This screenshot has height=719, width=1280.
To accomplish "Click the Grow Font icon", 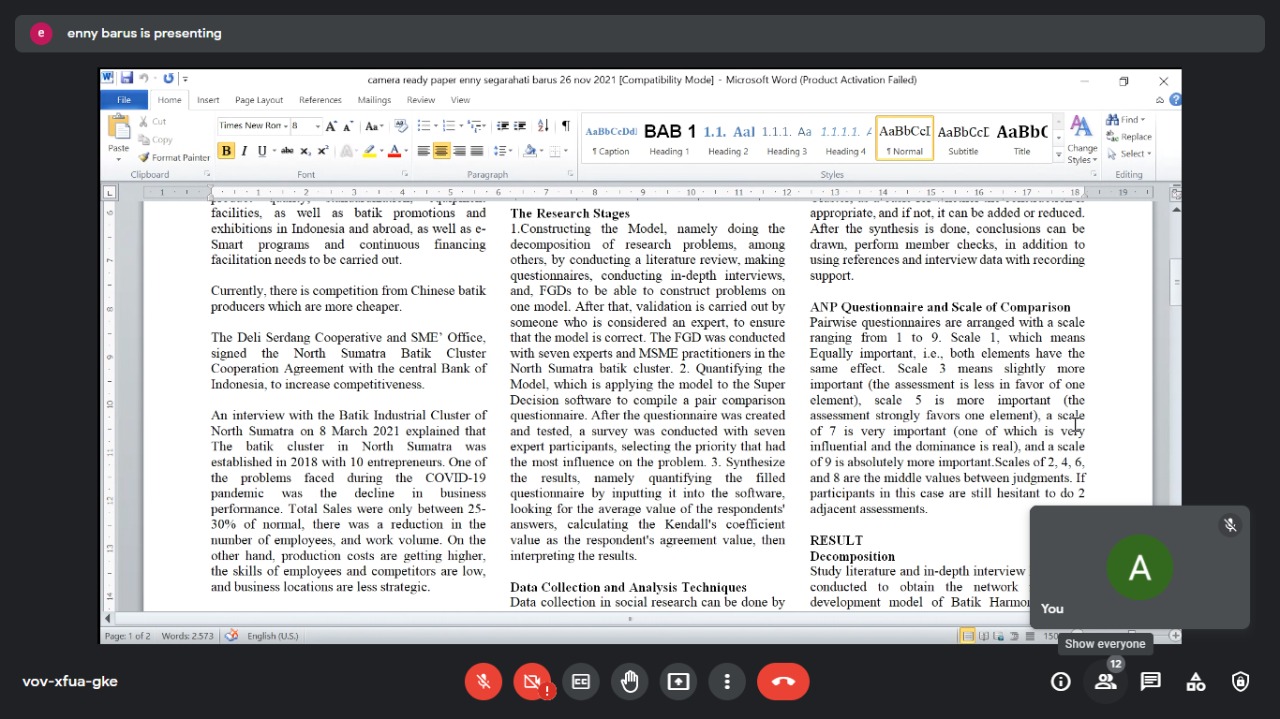I will click(331, 126).
